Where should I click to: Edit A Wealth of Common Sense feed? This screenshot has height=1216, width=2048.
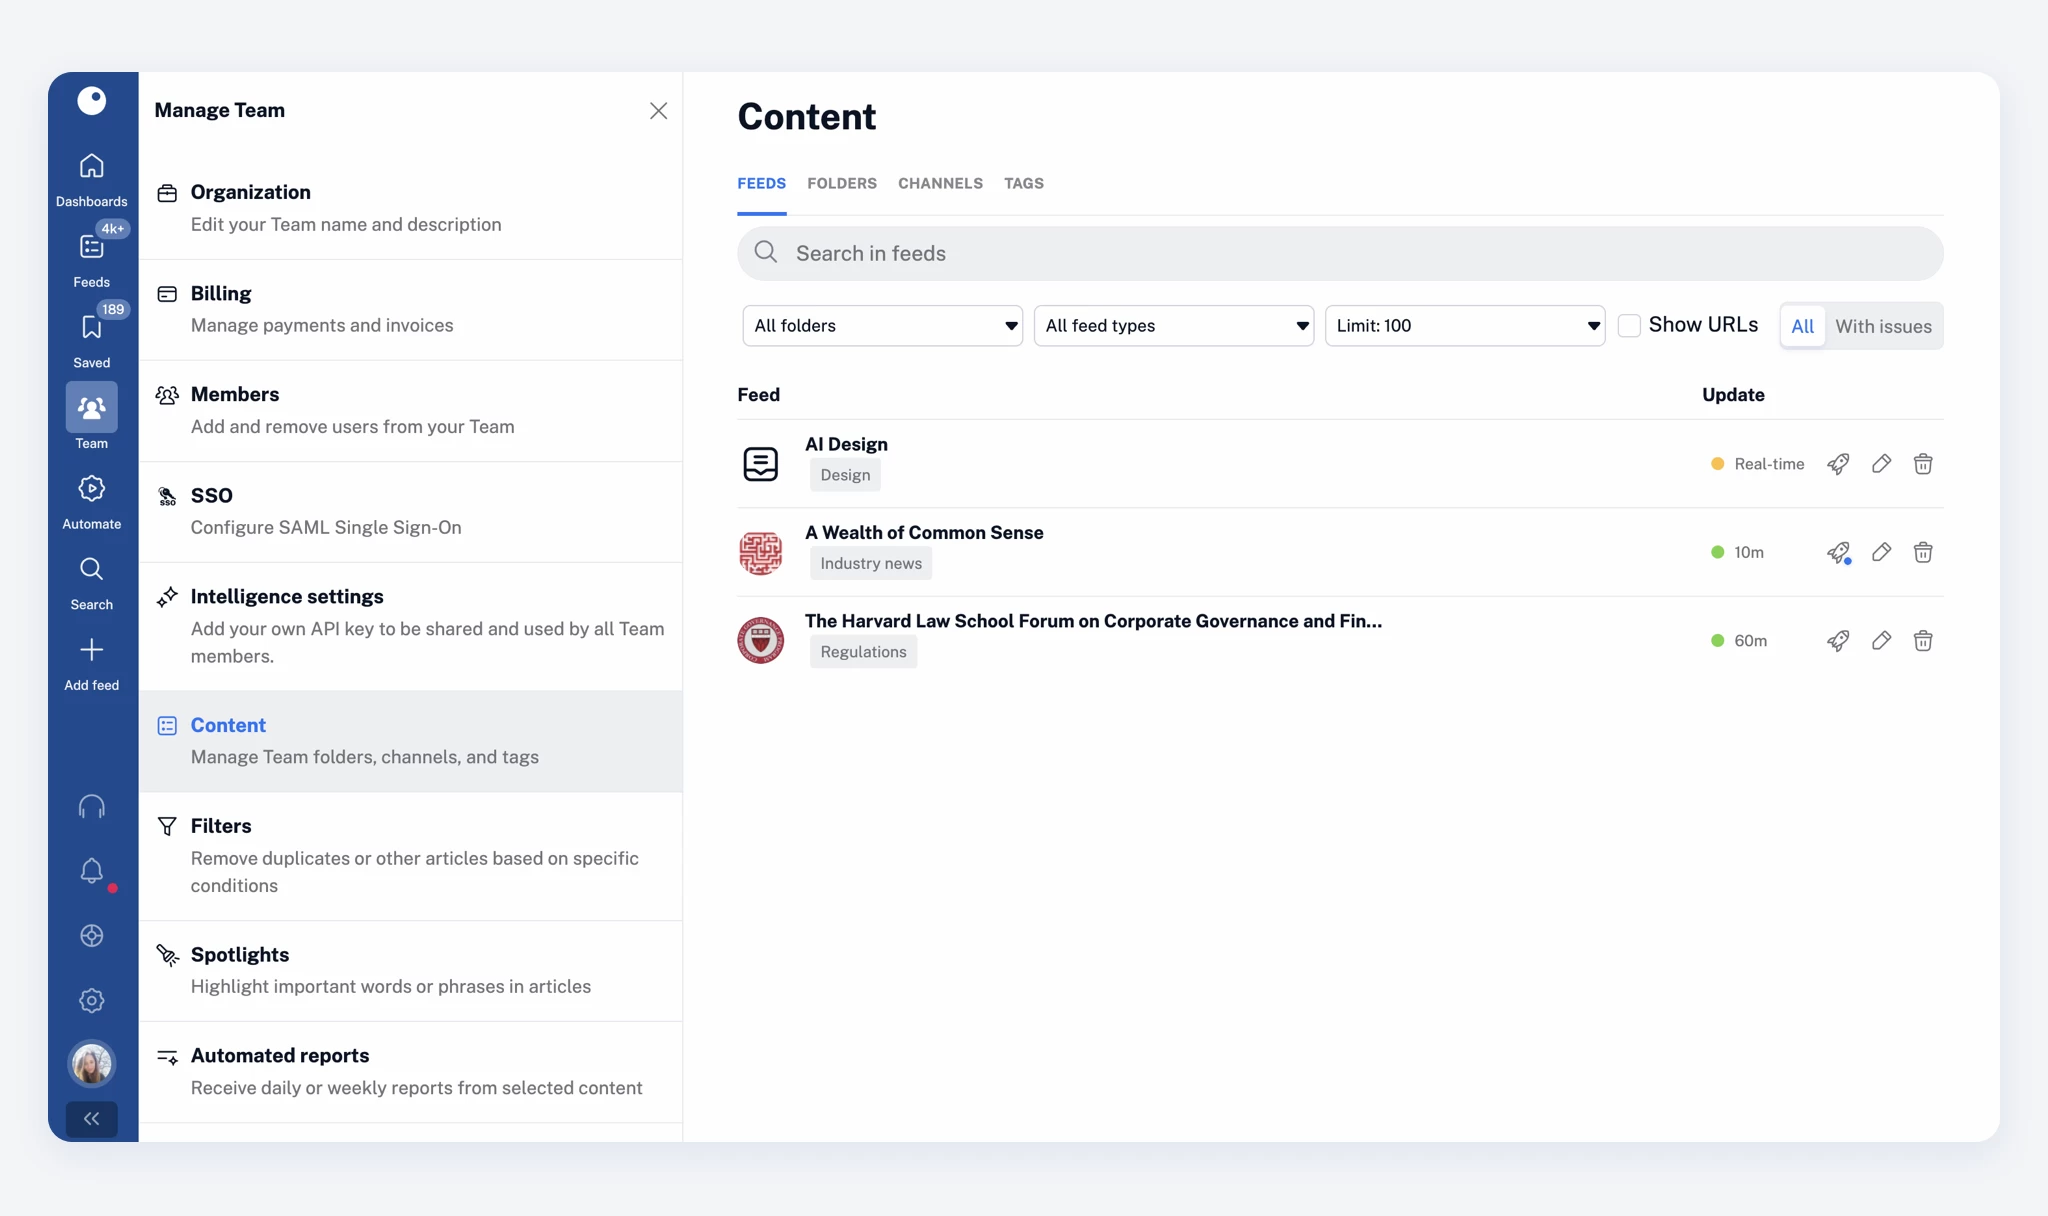point(1881,552)
